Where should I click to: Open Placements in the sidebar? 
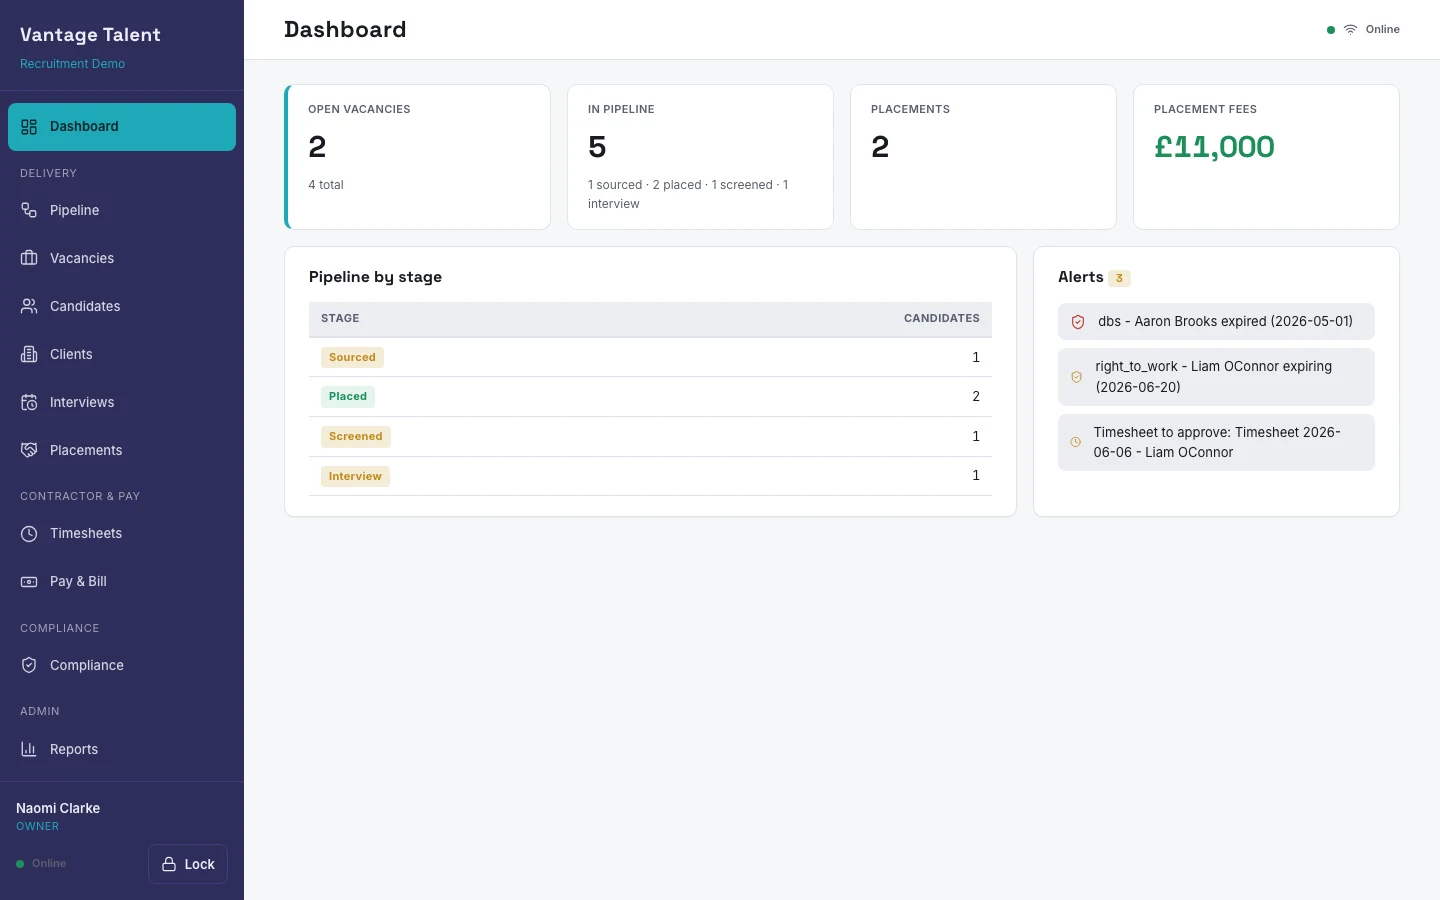tap(122, 450)
